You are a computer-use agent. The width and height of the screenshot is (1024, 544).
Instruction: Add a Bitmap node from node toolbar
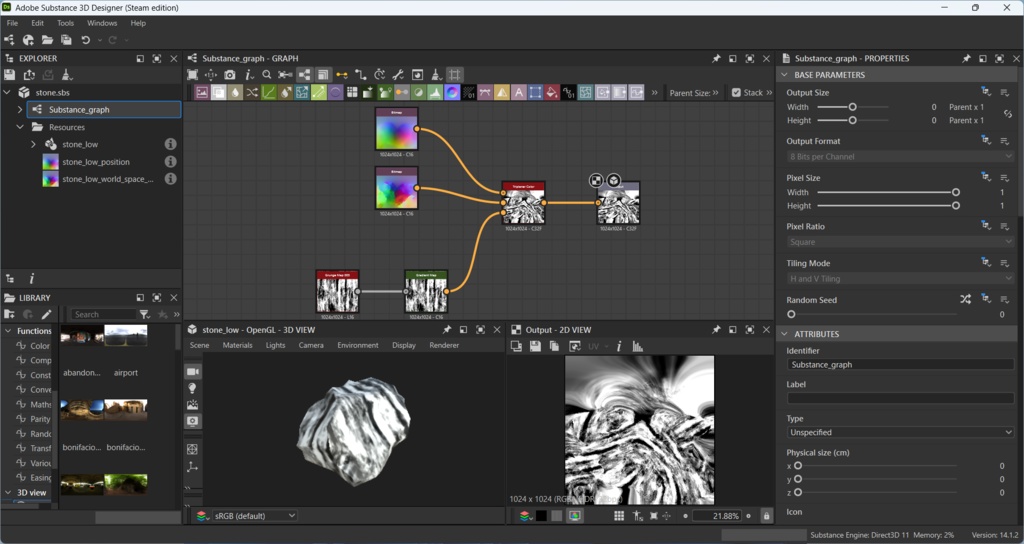point(202,93)
